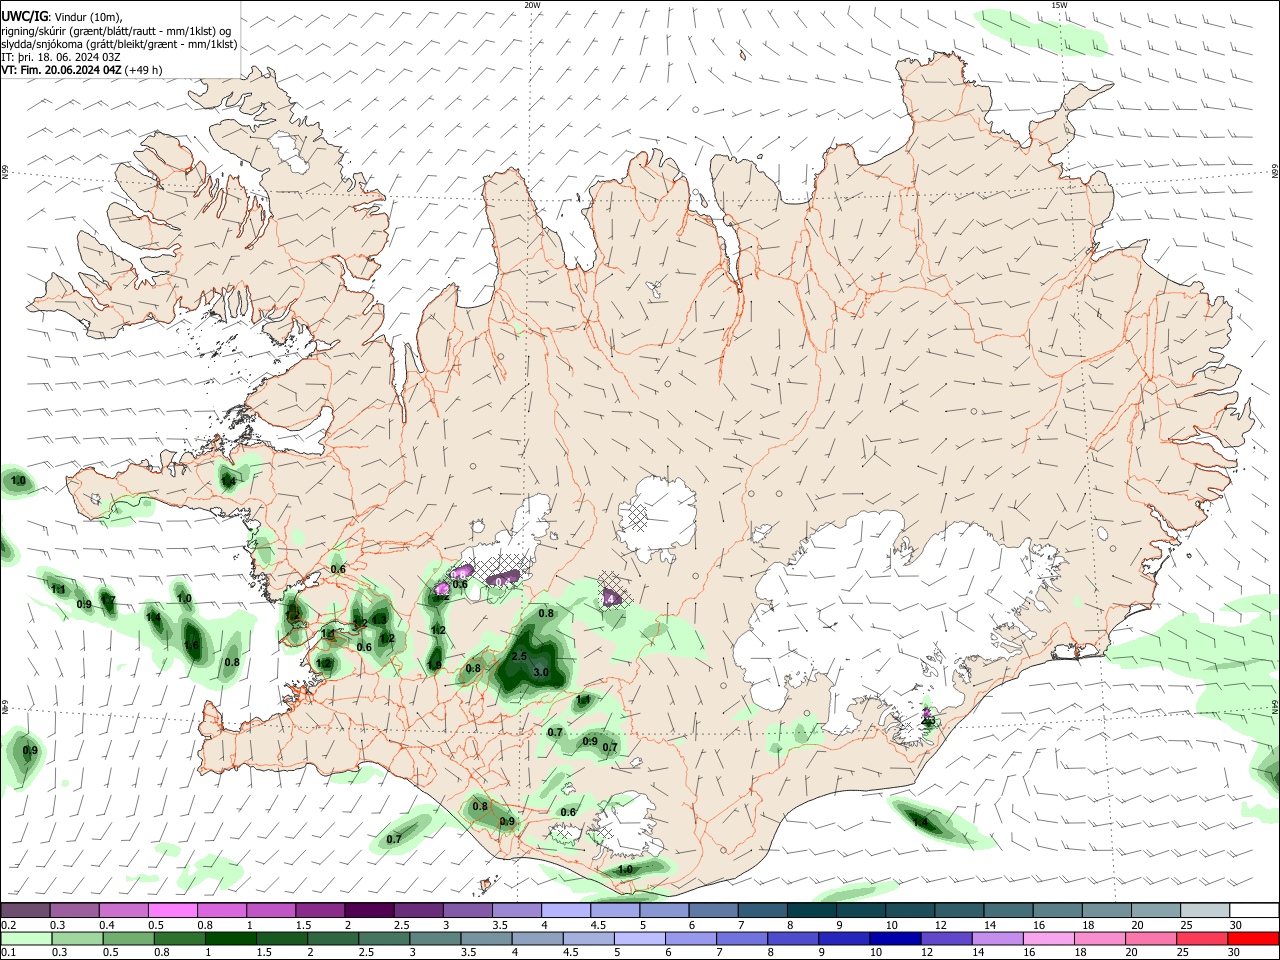Click the 3.0 precipitation value on the map
Viewport: 1280px width, 960px height.
pyautogui.click(x=541, y=673)
